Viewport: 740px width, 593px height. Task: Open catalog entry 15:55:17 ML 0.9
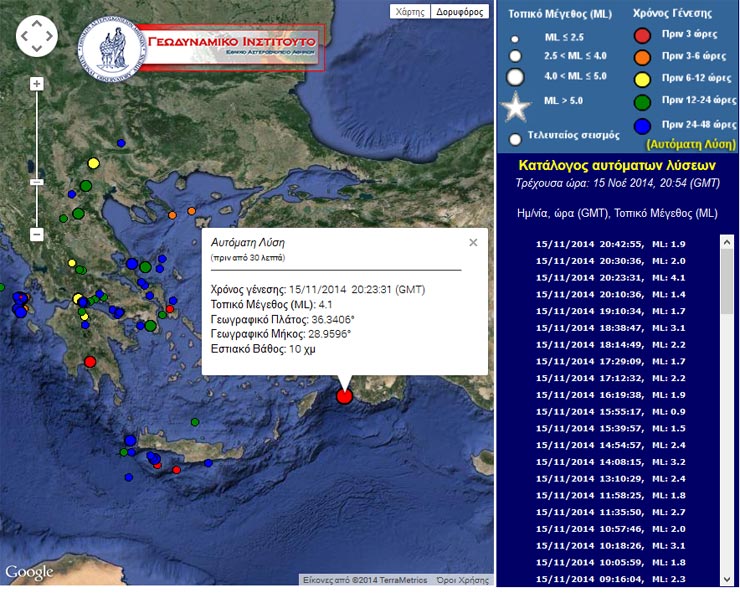[x=611, y=412]
